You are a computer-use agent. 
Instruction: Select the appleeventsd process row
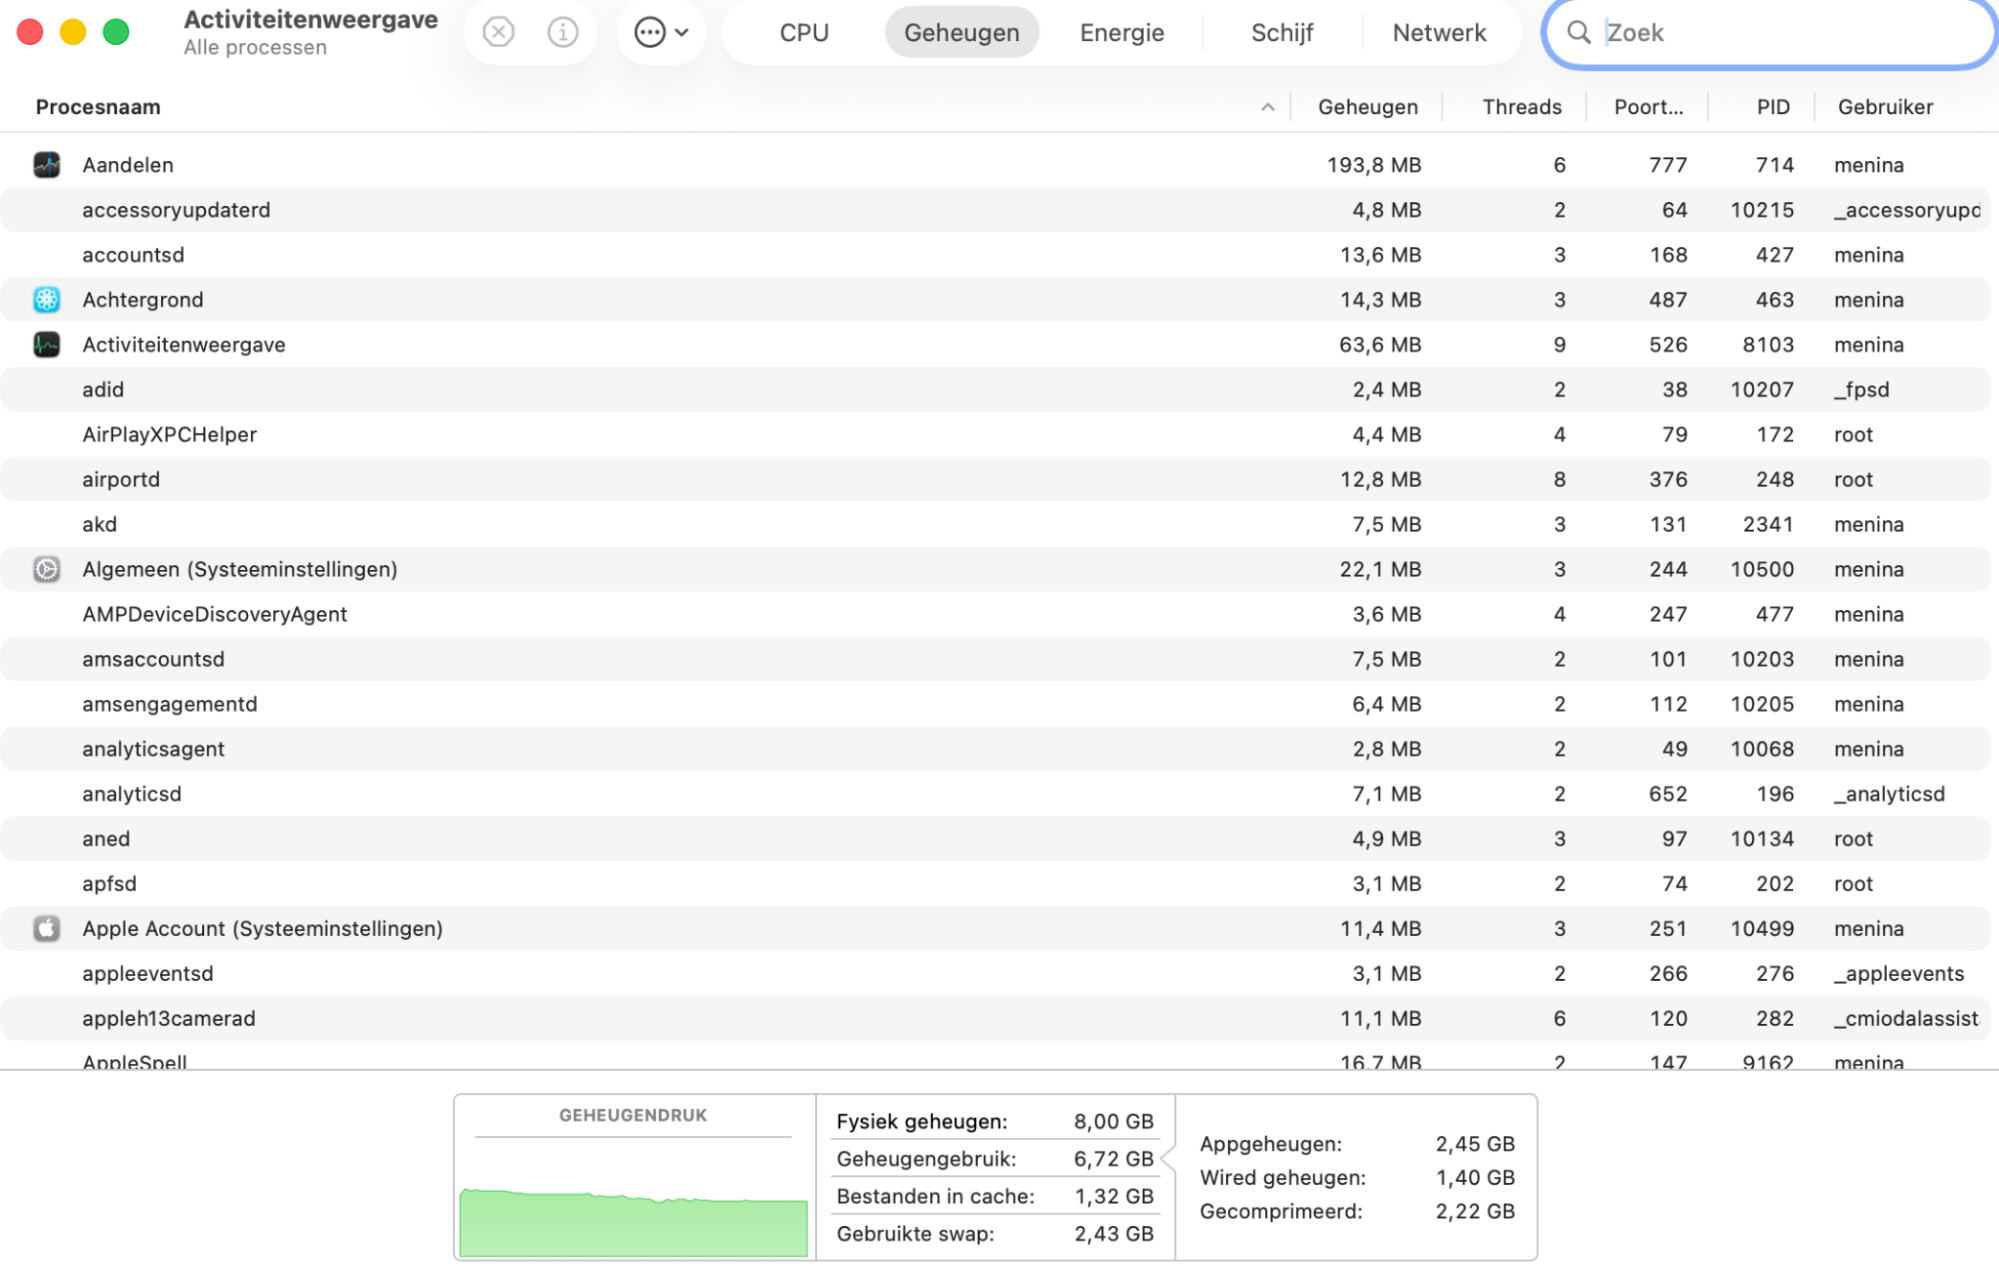[995, 974]
